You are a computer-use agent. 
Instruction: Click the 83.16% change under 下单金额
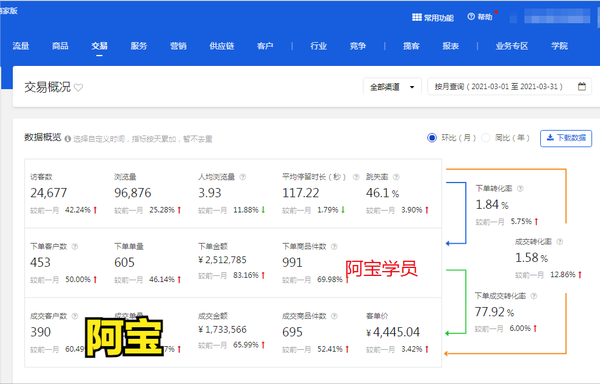coord(246,275)
